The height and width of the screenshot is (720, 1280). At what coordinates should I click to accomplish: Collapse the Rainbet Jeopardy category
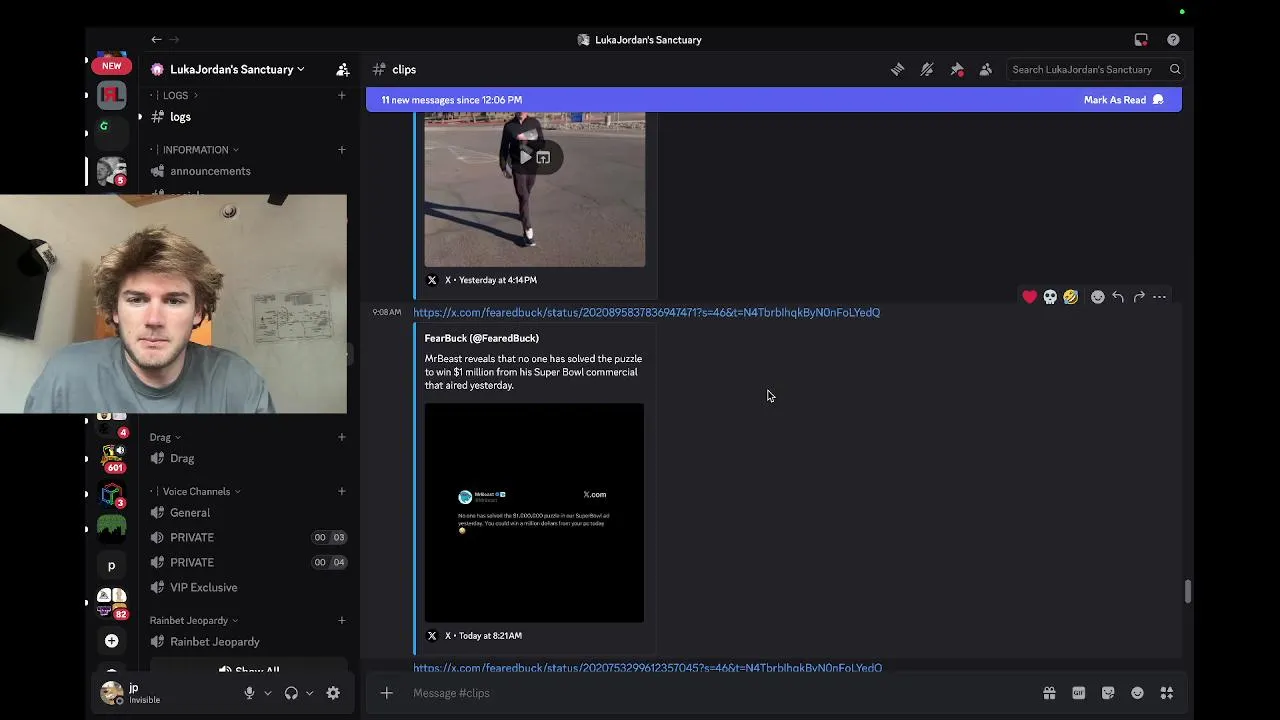[194, 620]
